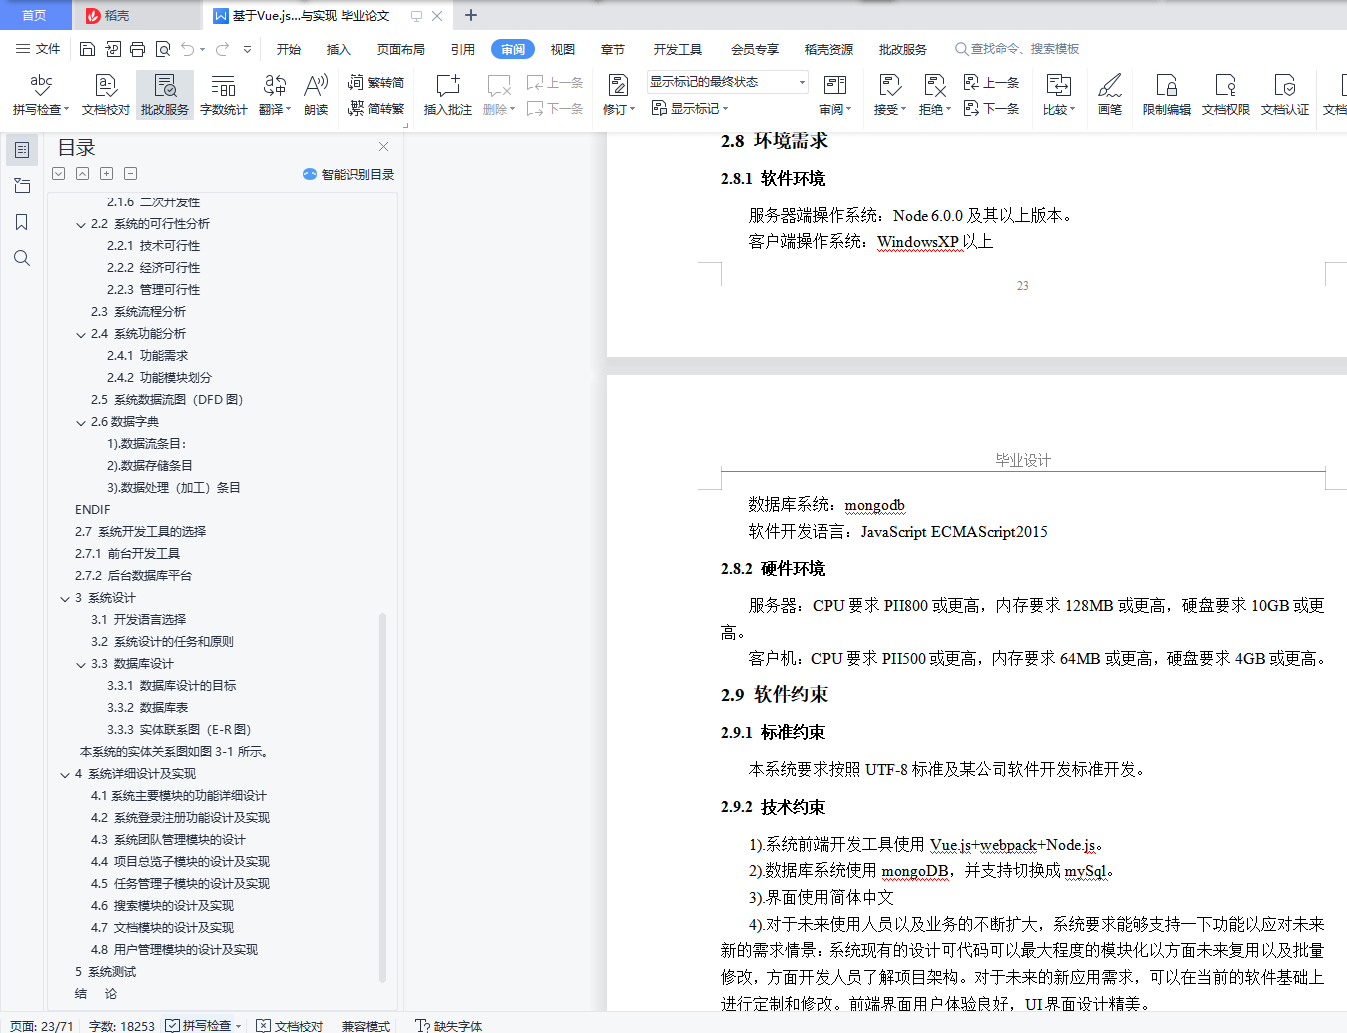Click the 文档校对 ribbon button
This screenshot has width=1347, height=1033.
point(106,95)
